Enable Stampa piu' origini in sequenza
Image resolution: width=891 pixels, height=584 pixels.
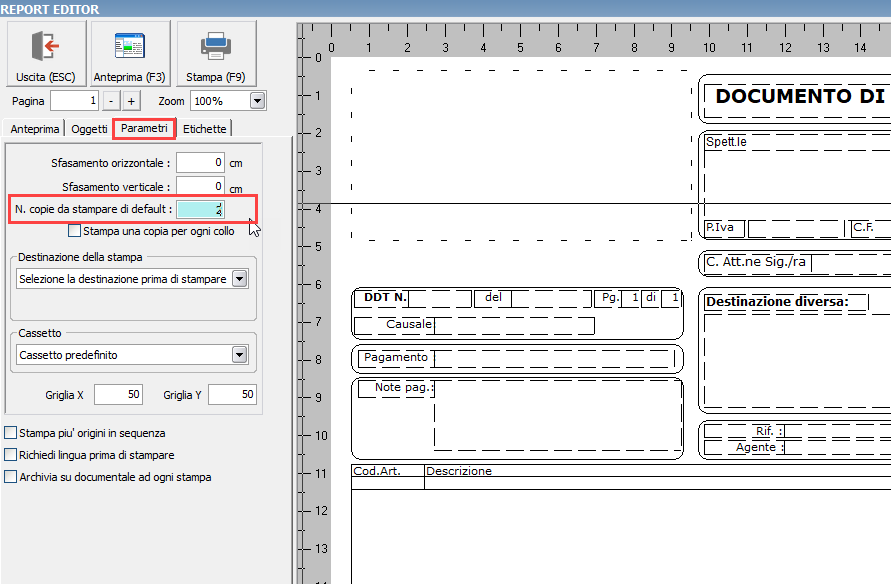pyautogui.click(x=11, y=432)
